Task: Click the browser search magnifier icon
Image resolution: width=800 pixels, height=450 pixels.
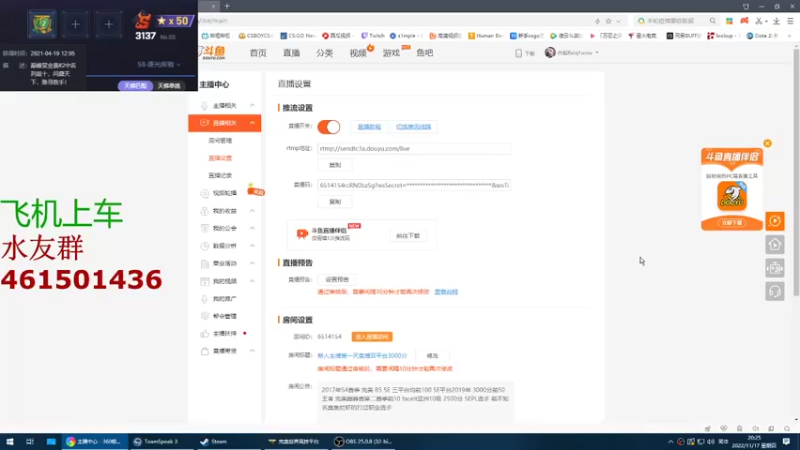Action: point(712,21)
